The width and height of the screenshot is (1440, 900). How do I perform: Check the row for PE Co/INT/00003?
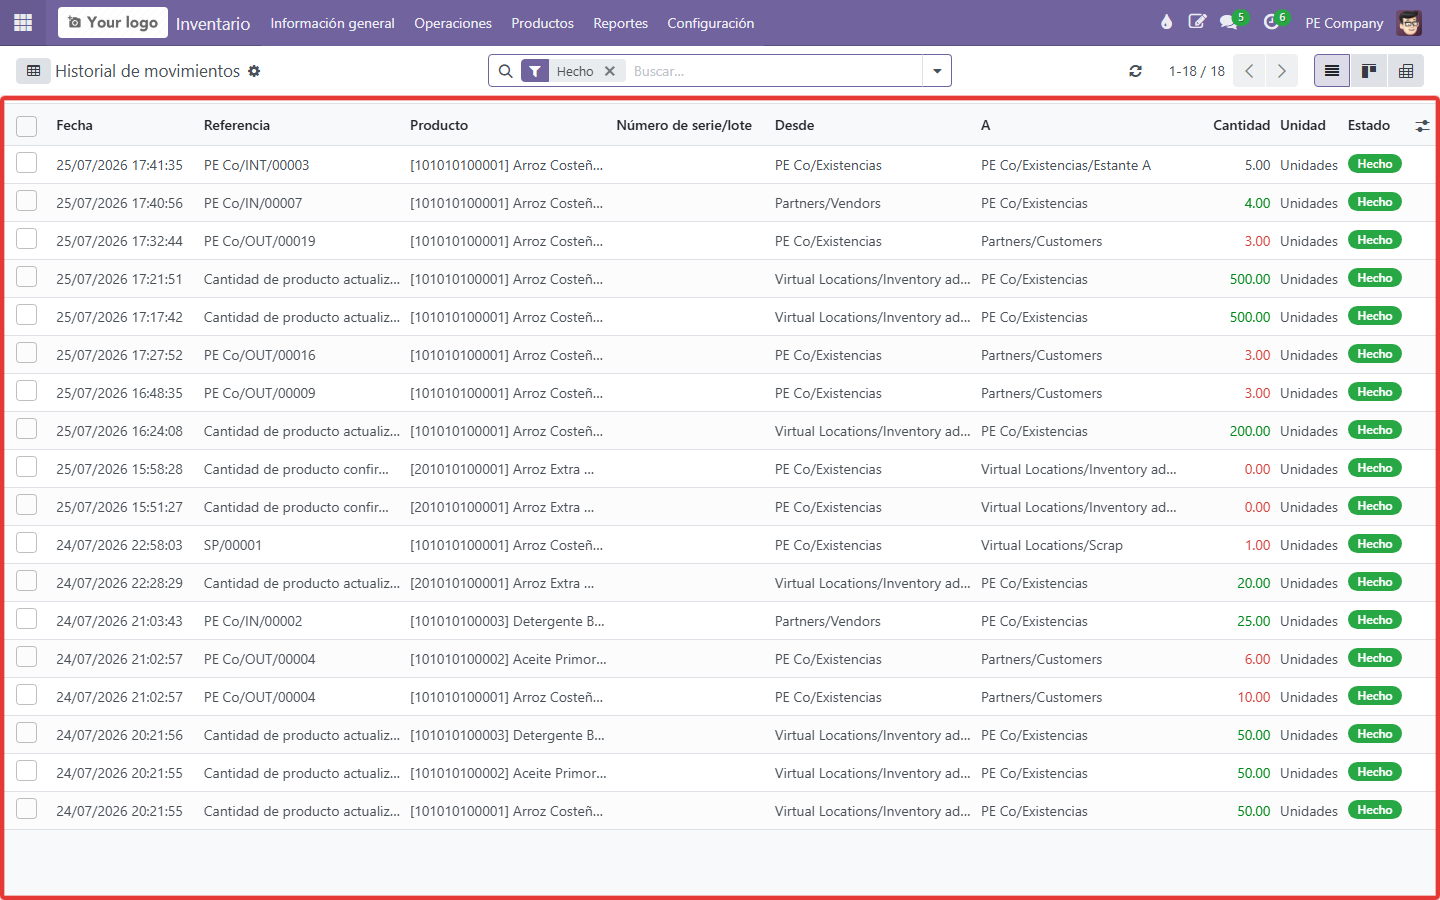tap(27, 164)
